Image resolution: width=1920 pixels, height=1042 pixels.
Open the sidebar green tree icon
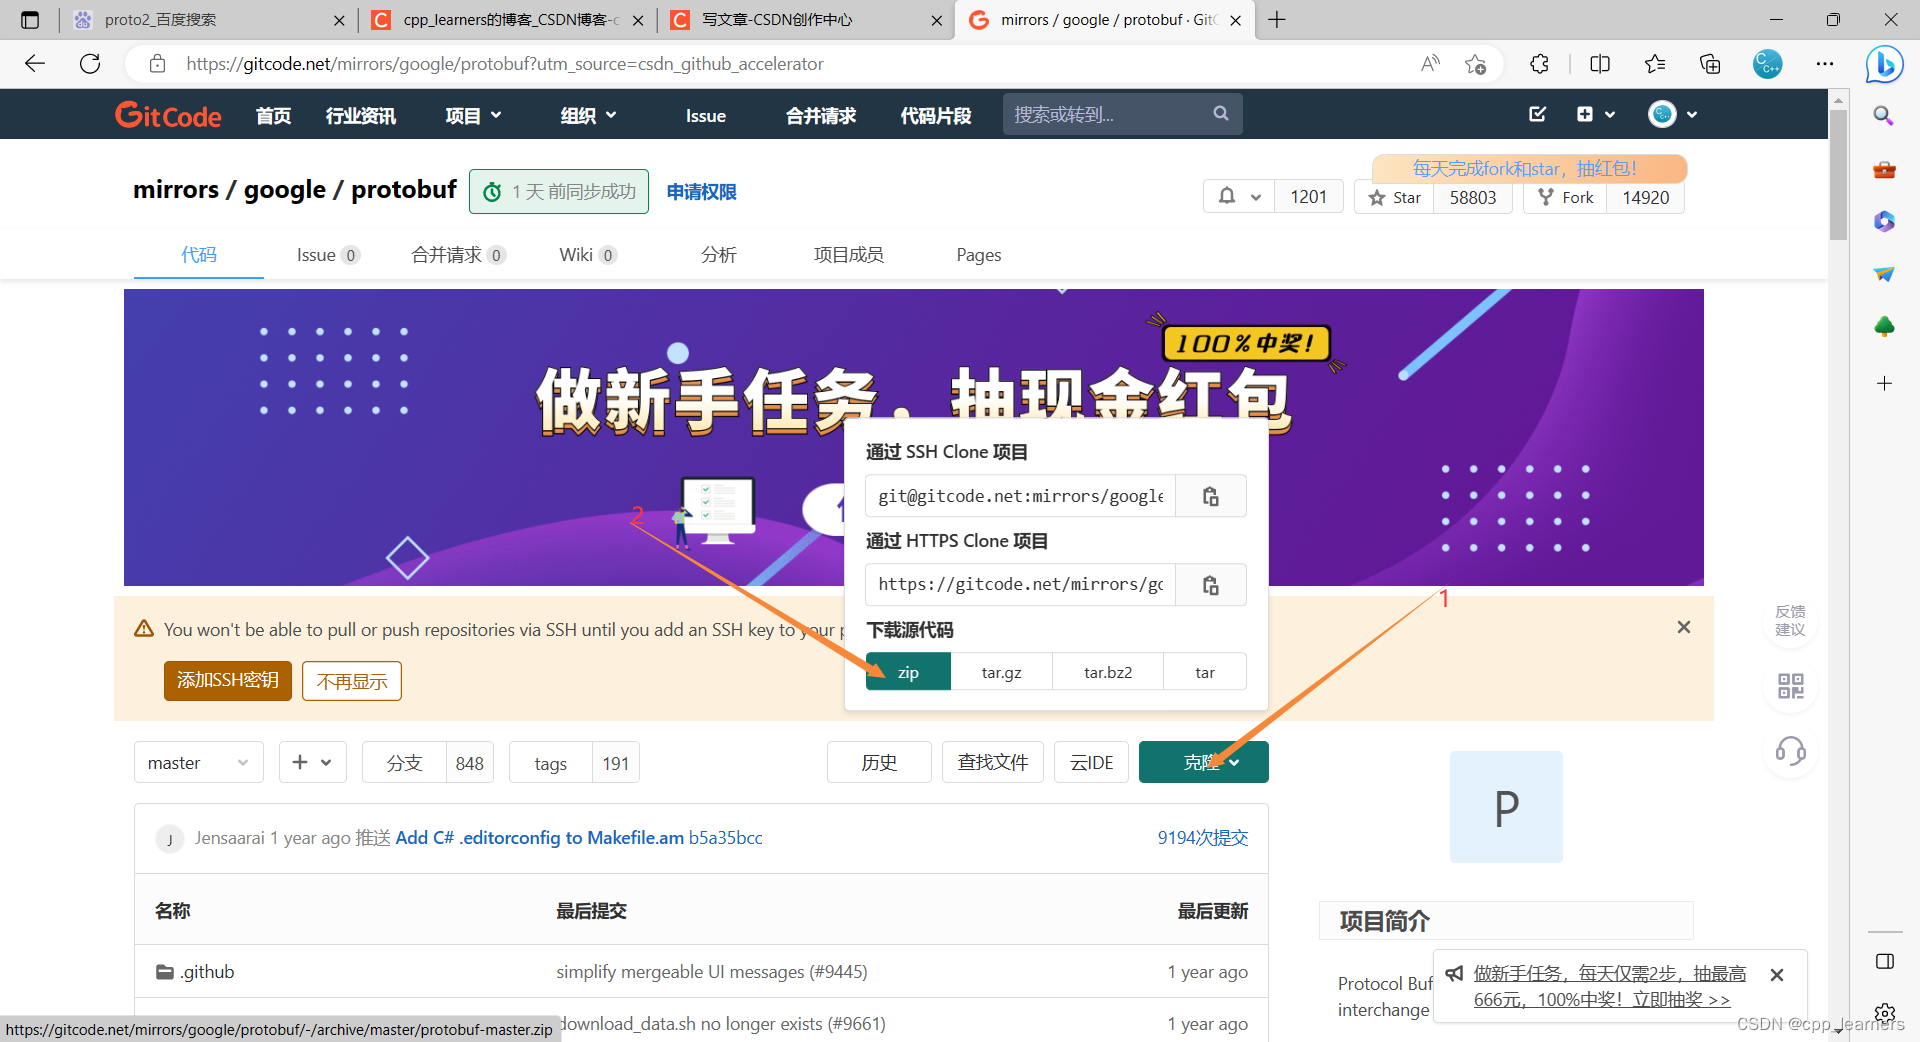click(1884, 327)
